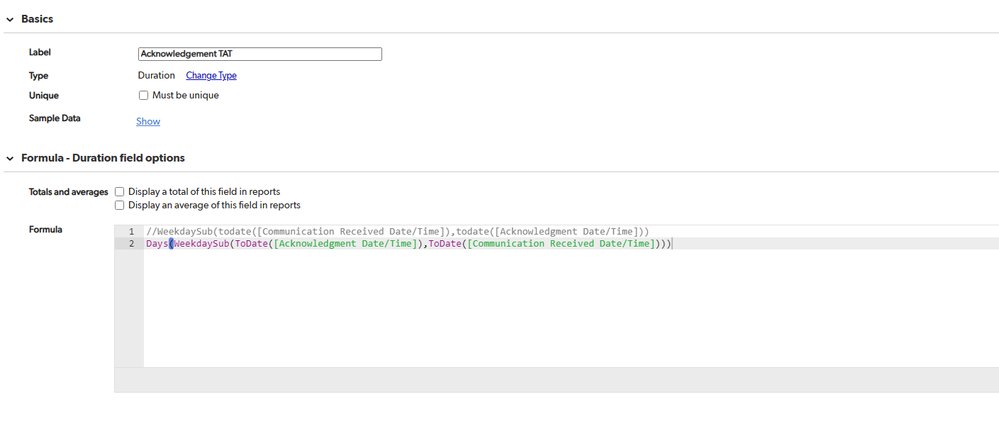
Task: Click the Label field containing Acknowledgement TAT
Action: click(x=259, y=54)
